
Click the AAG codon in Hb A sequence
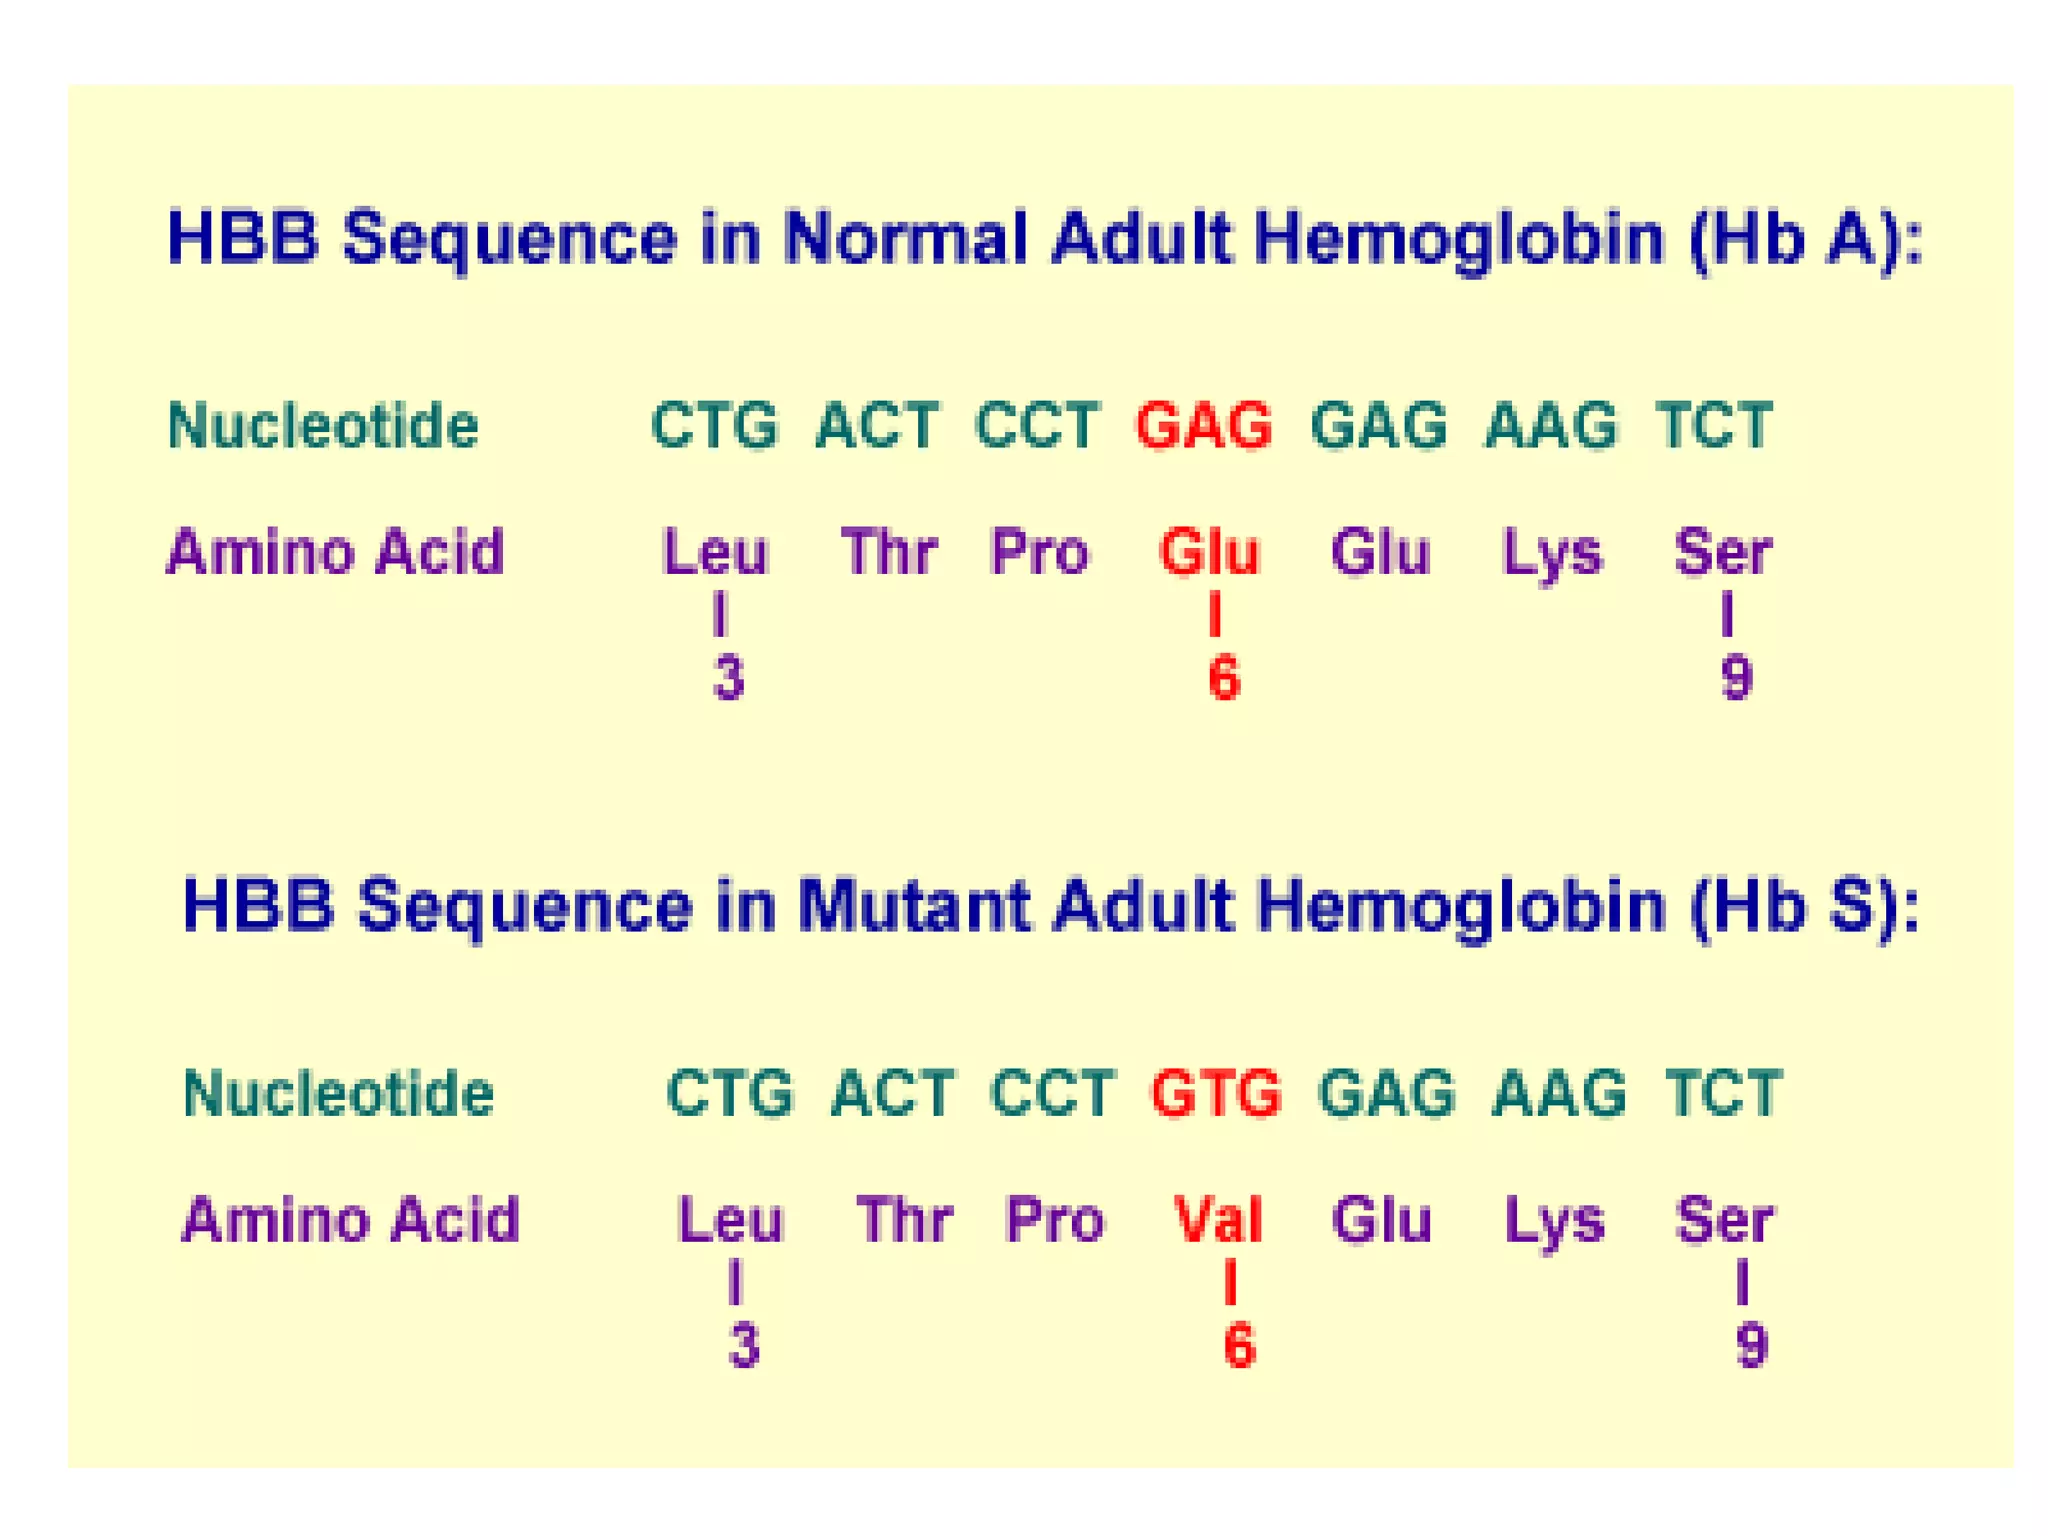point(1549,426)
